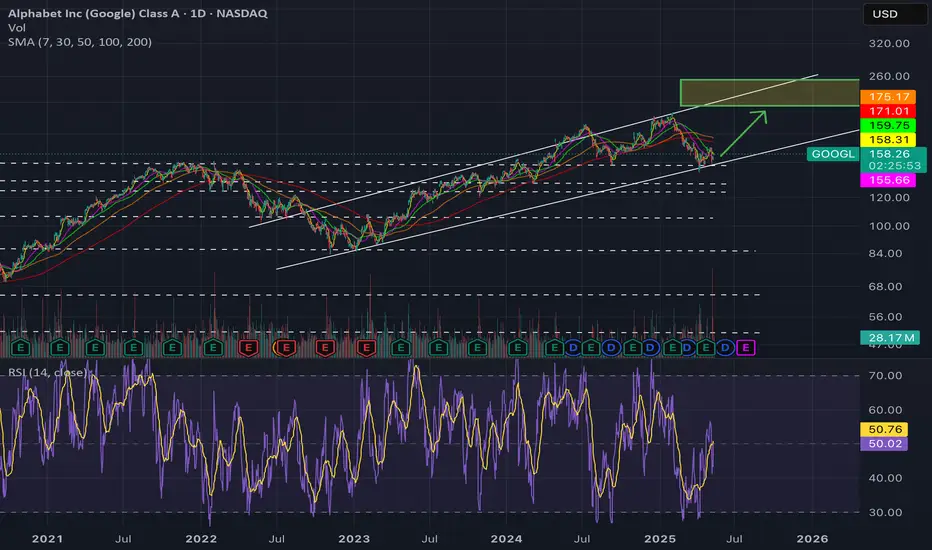The height and width of the screenshot is (550, 932).
Task: Click the 56.00 price axis value
Action: (x=885, y=317)
